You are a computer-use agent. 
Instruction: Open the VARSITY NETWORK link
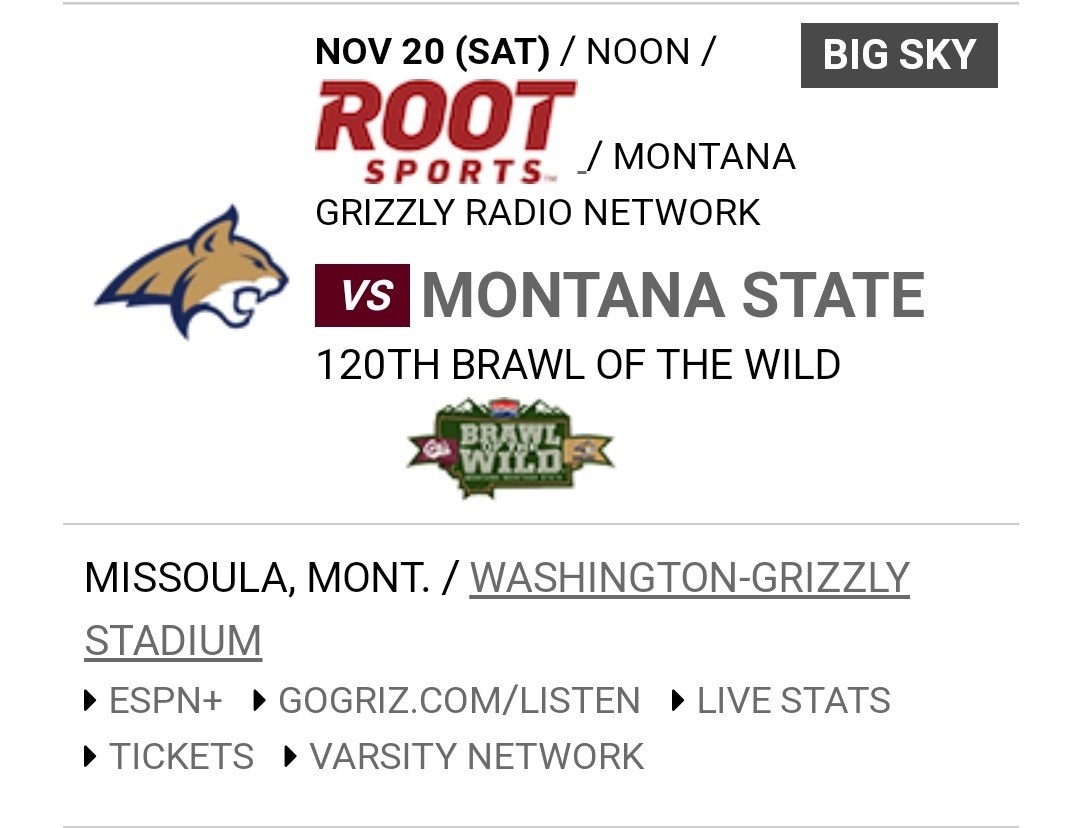[477, 757]
